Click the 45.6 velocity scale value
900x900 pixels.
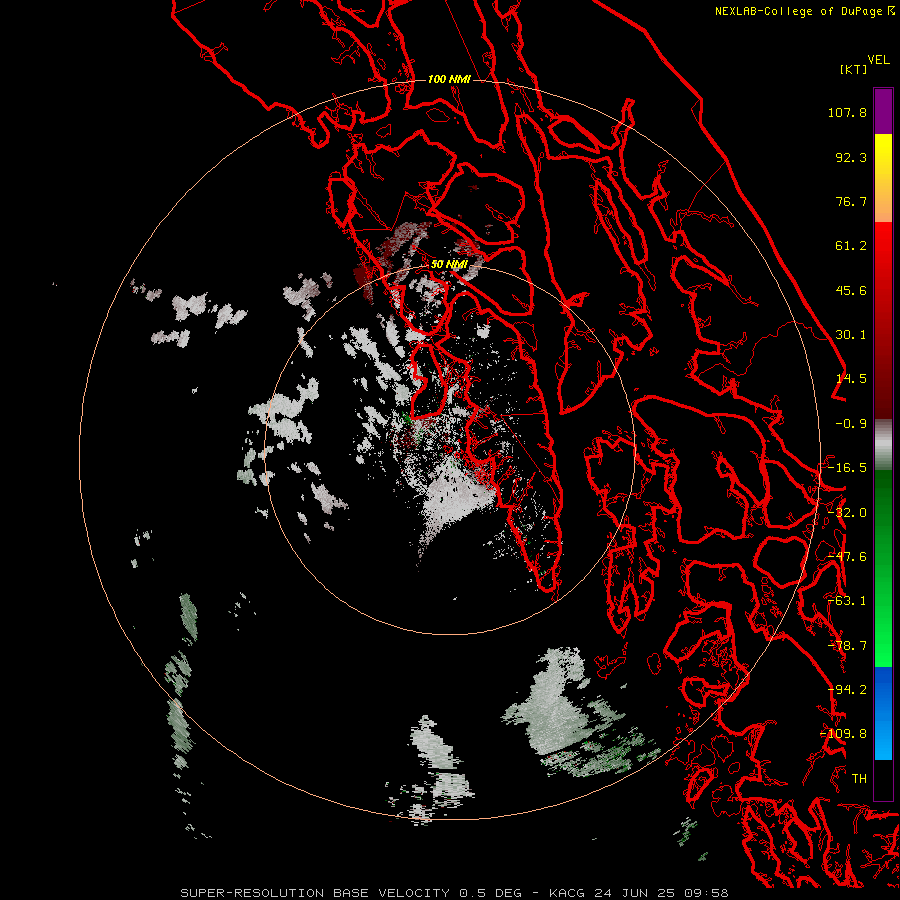click(x=851, y=290)
